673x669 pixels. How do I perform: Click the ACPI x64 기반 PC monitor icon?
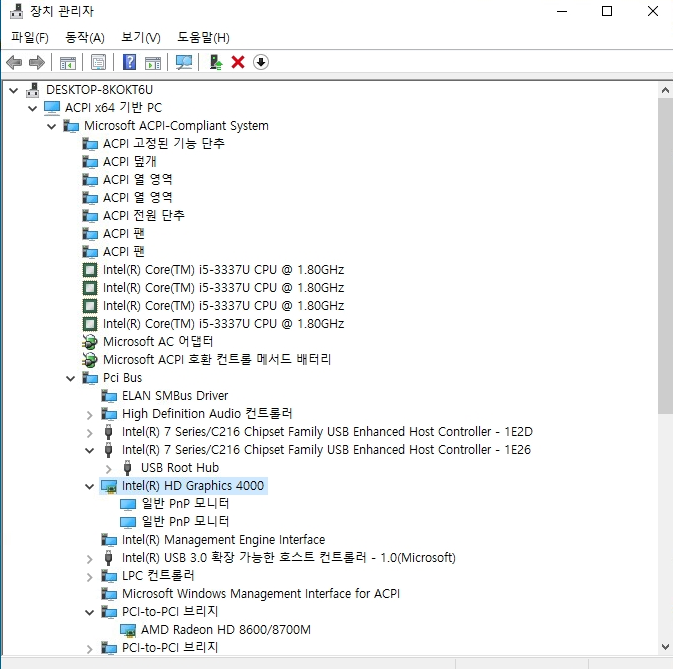point(52,108)
